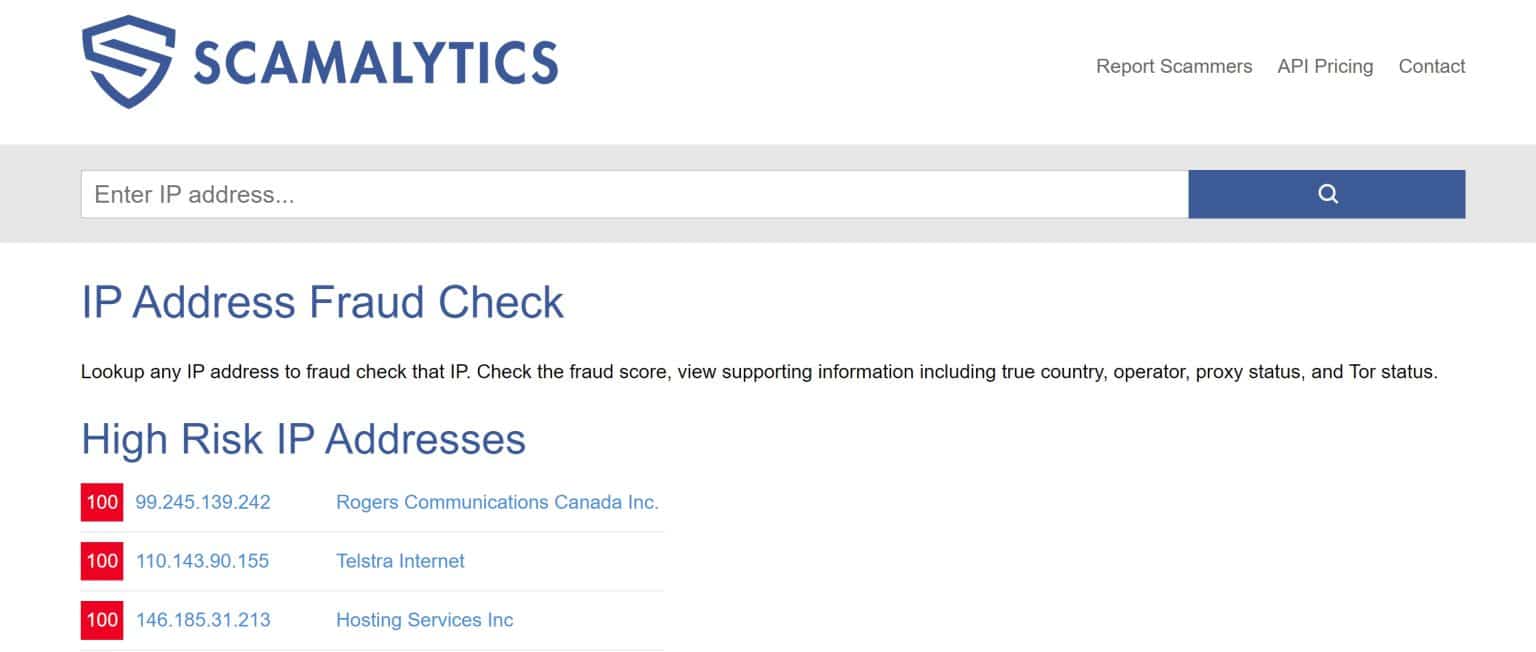Open the Telstra Internet operator link
The image size is (1536, 652).
pos(400,561)
